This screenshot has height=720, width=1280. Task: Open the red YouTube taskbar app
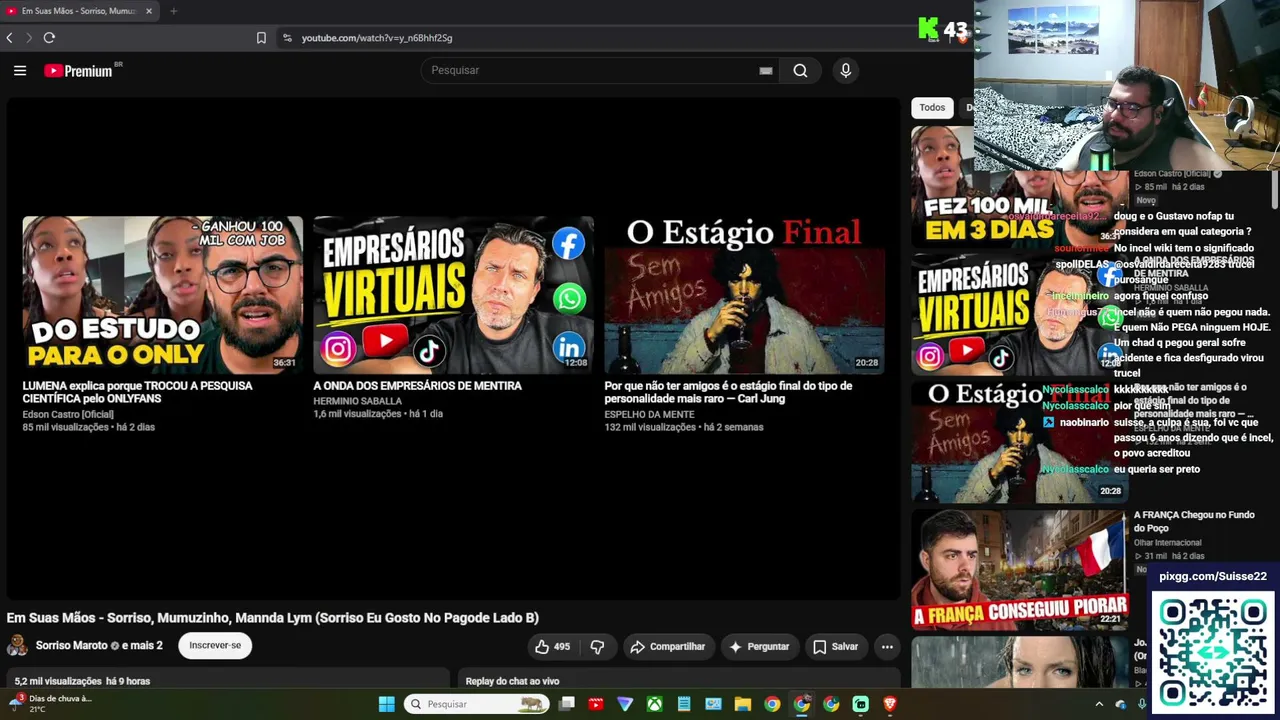pyautogui.click(x=596, y=704)
